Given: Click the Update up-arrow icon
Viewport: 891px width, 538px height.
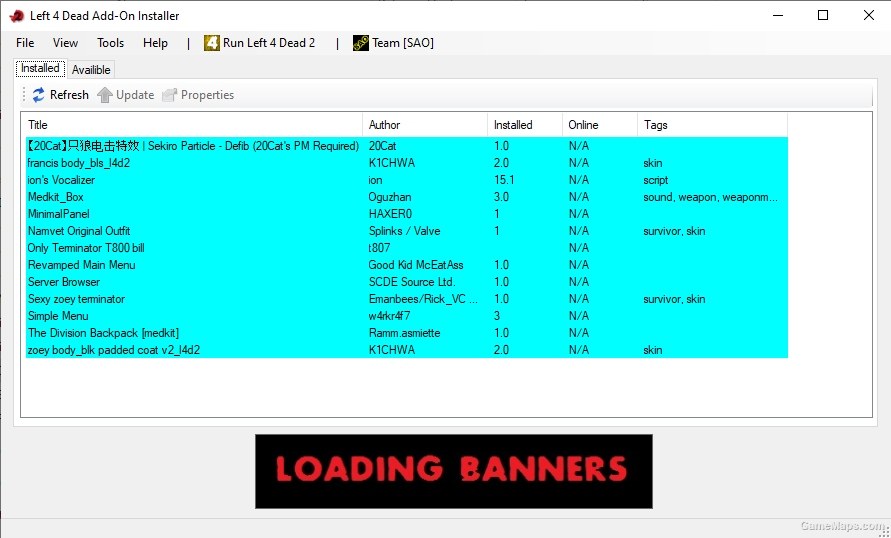Looking at the screenshot, I should click(105, 95).
